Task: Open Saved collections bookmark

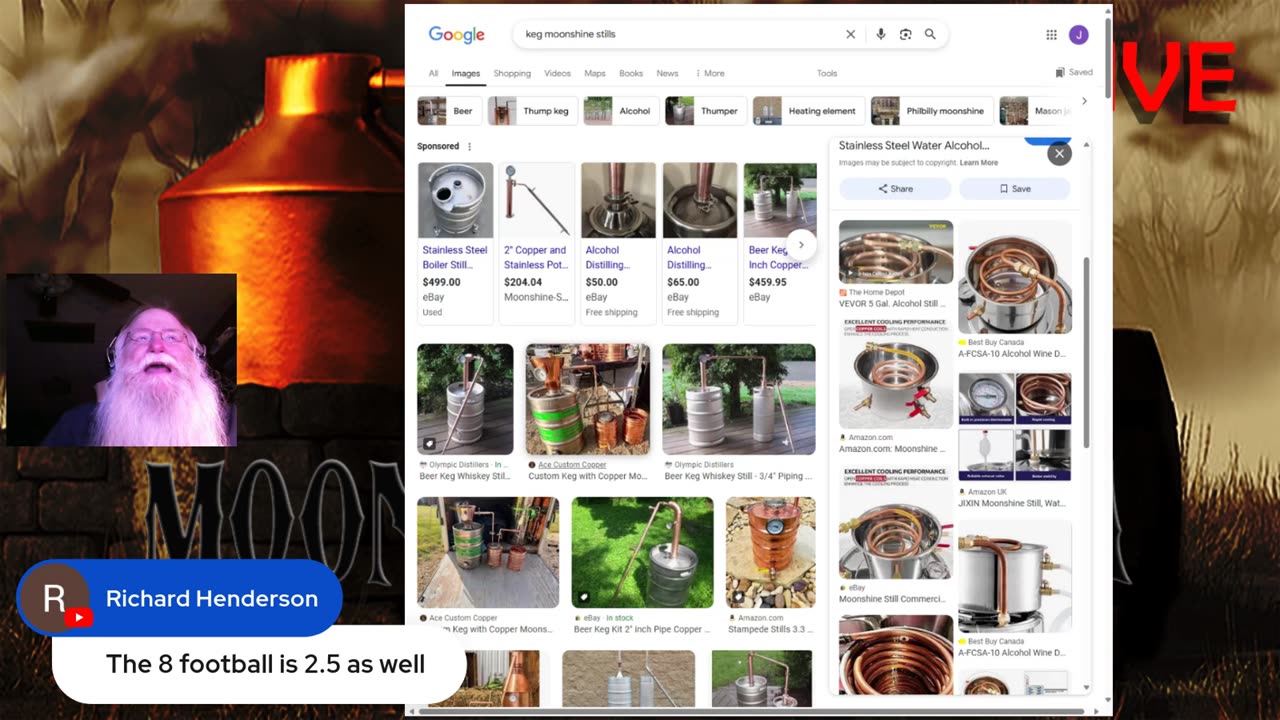Action: pos(1074,72)
